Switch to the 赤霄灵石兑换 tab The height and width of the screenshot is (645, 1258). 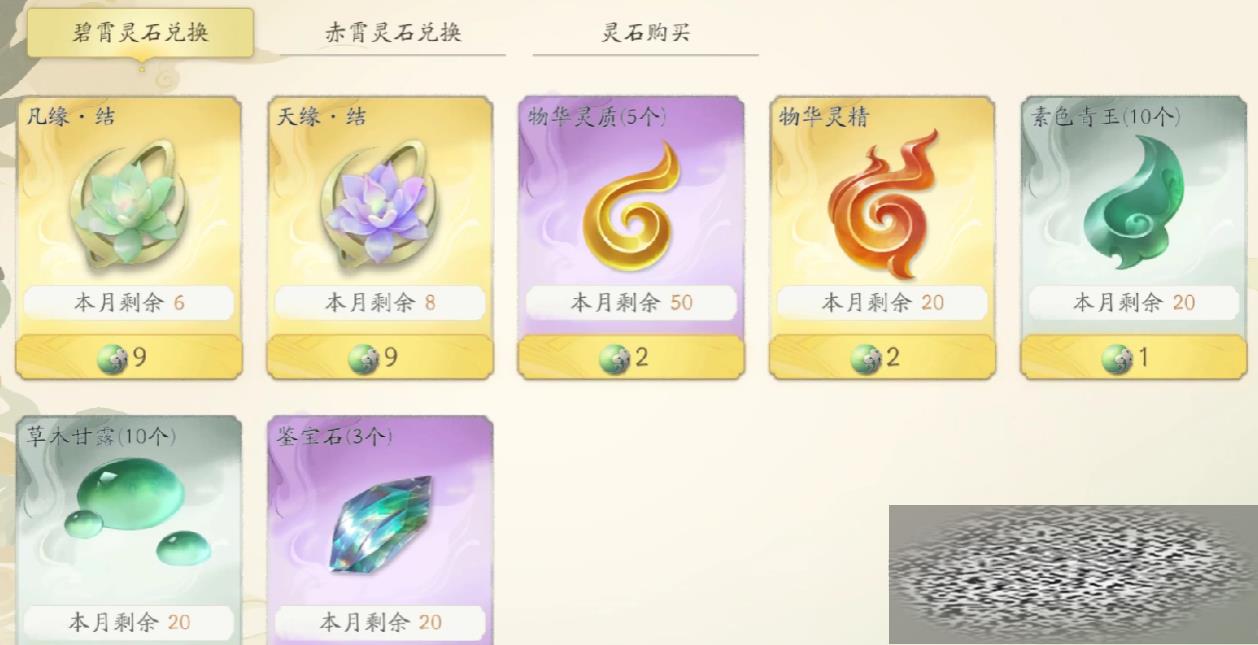coord(393,32)
